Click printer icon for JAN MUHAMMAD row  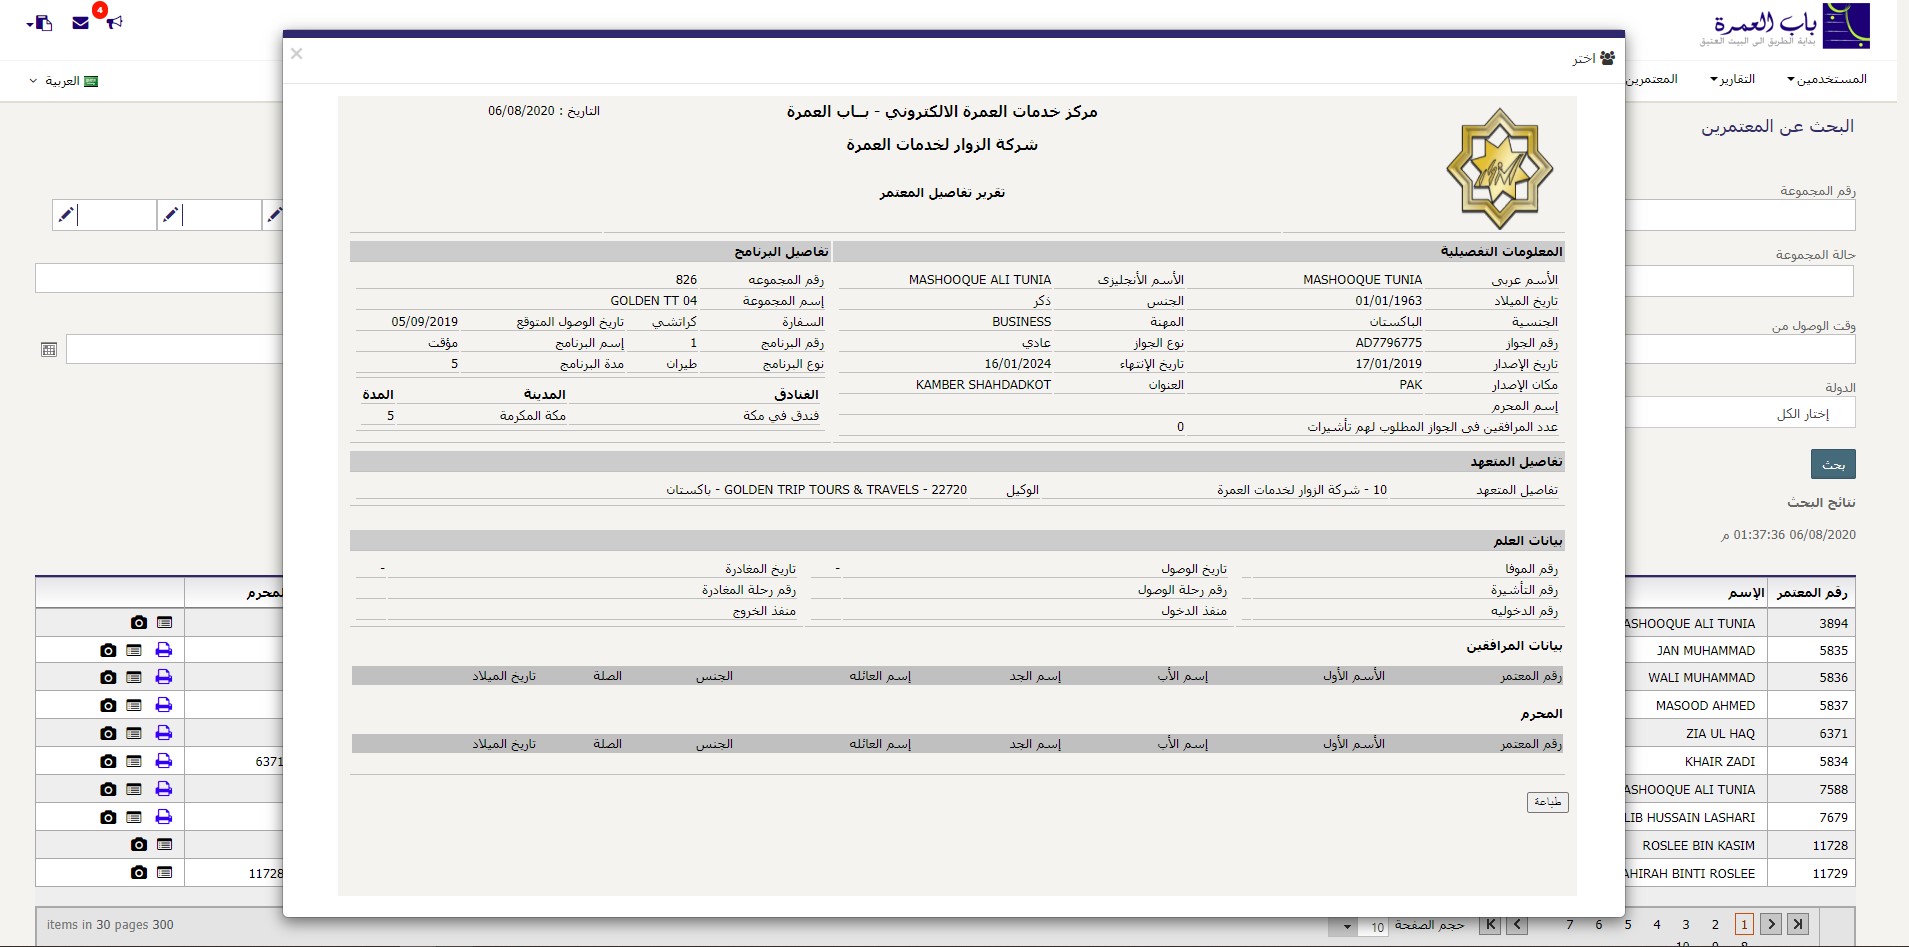tap(164, 650)
